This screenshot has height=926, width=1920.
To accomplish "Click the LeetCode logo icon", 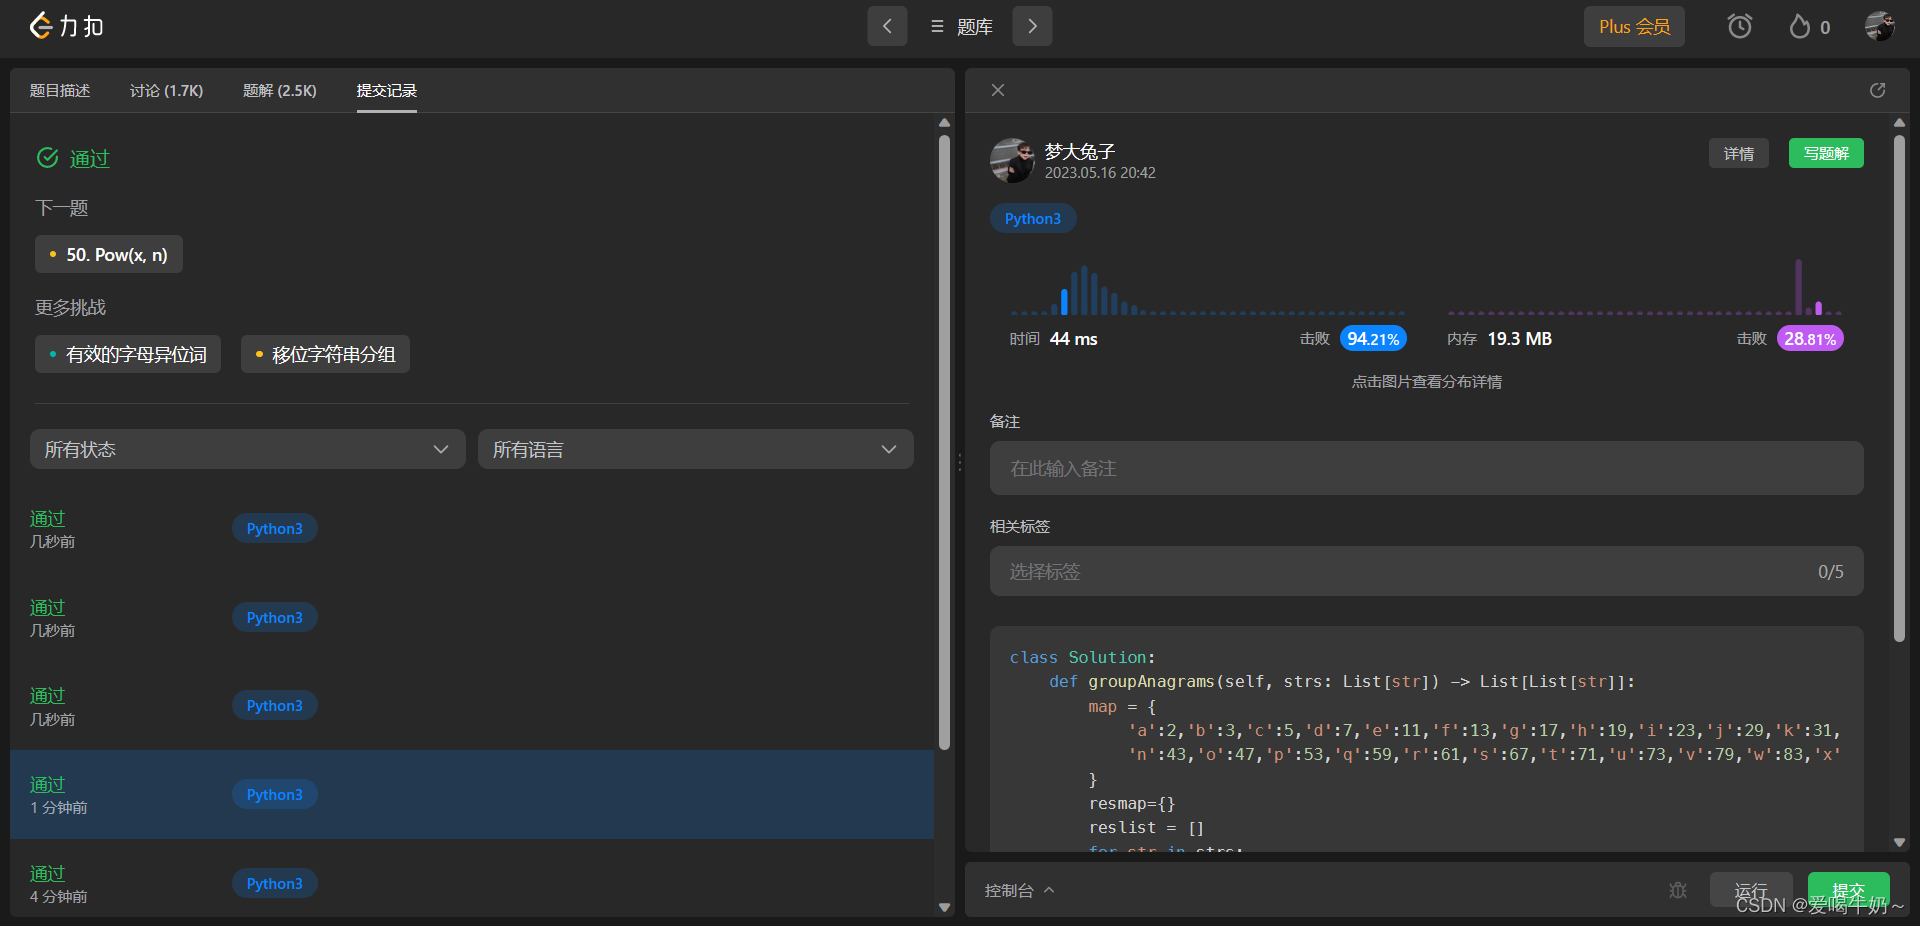I will click(x=41, y=26).
